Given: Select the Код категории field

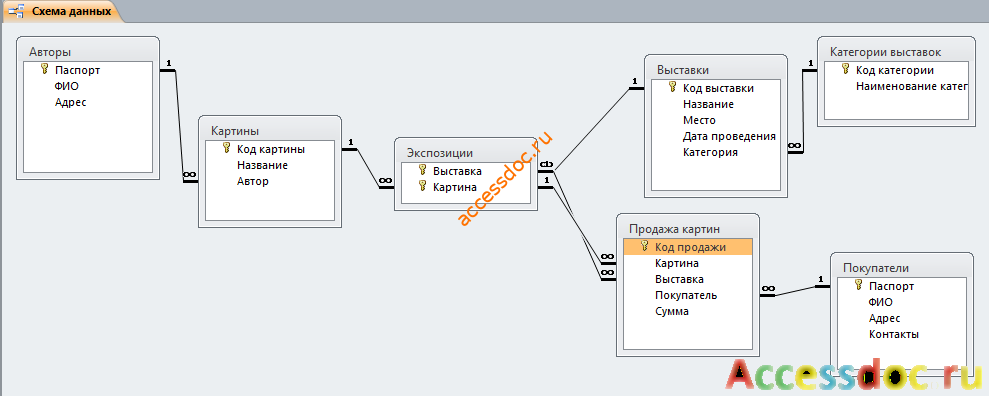Looking at the screenshot, I should pos(896,70).
